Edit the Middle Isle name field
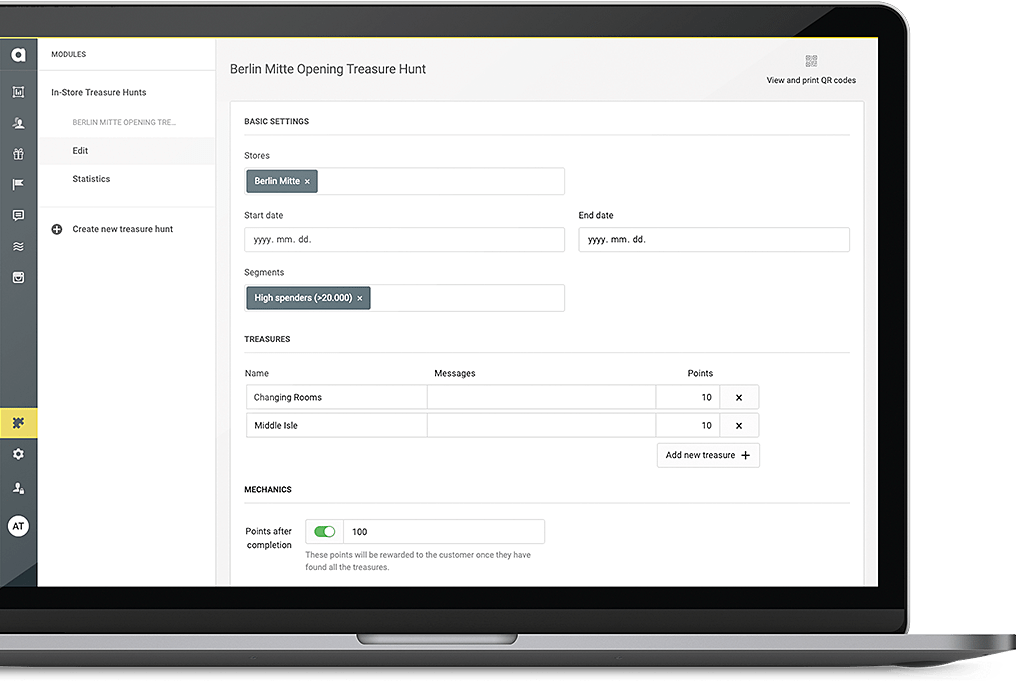Viewport: 1016px width, 681px height. 337,426
